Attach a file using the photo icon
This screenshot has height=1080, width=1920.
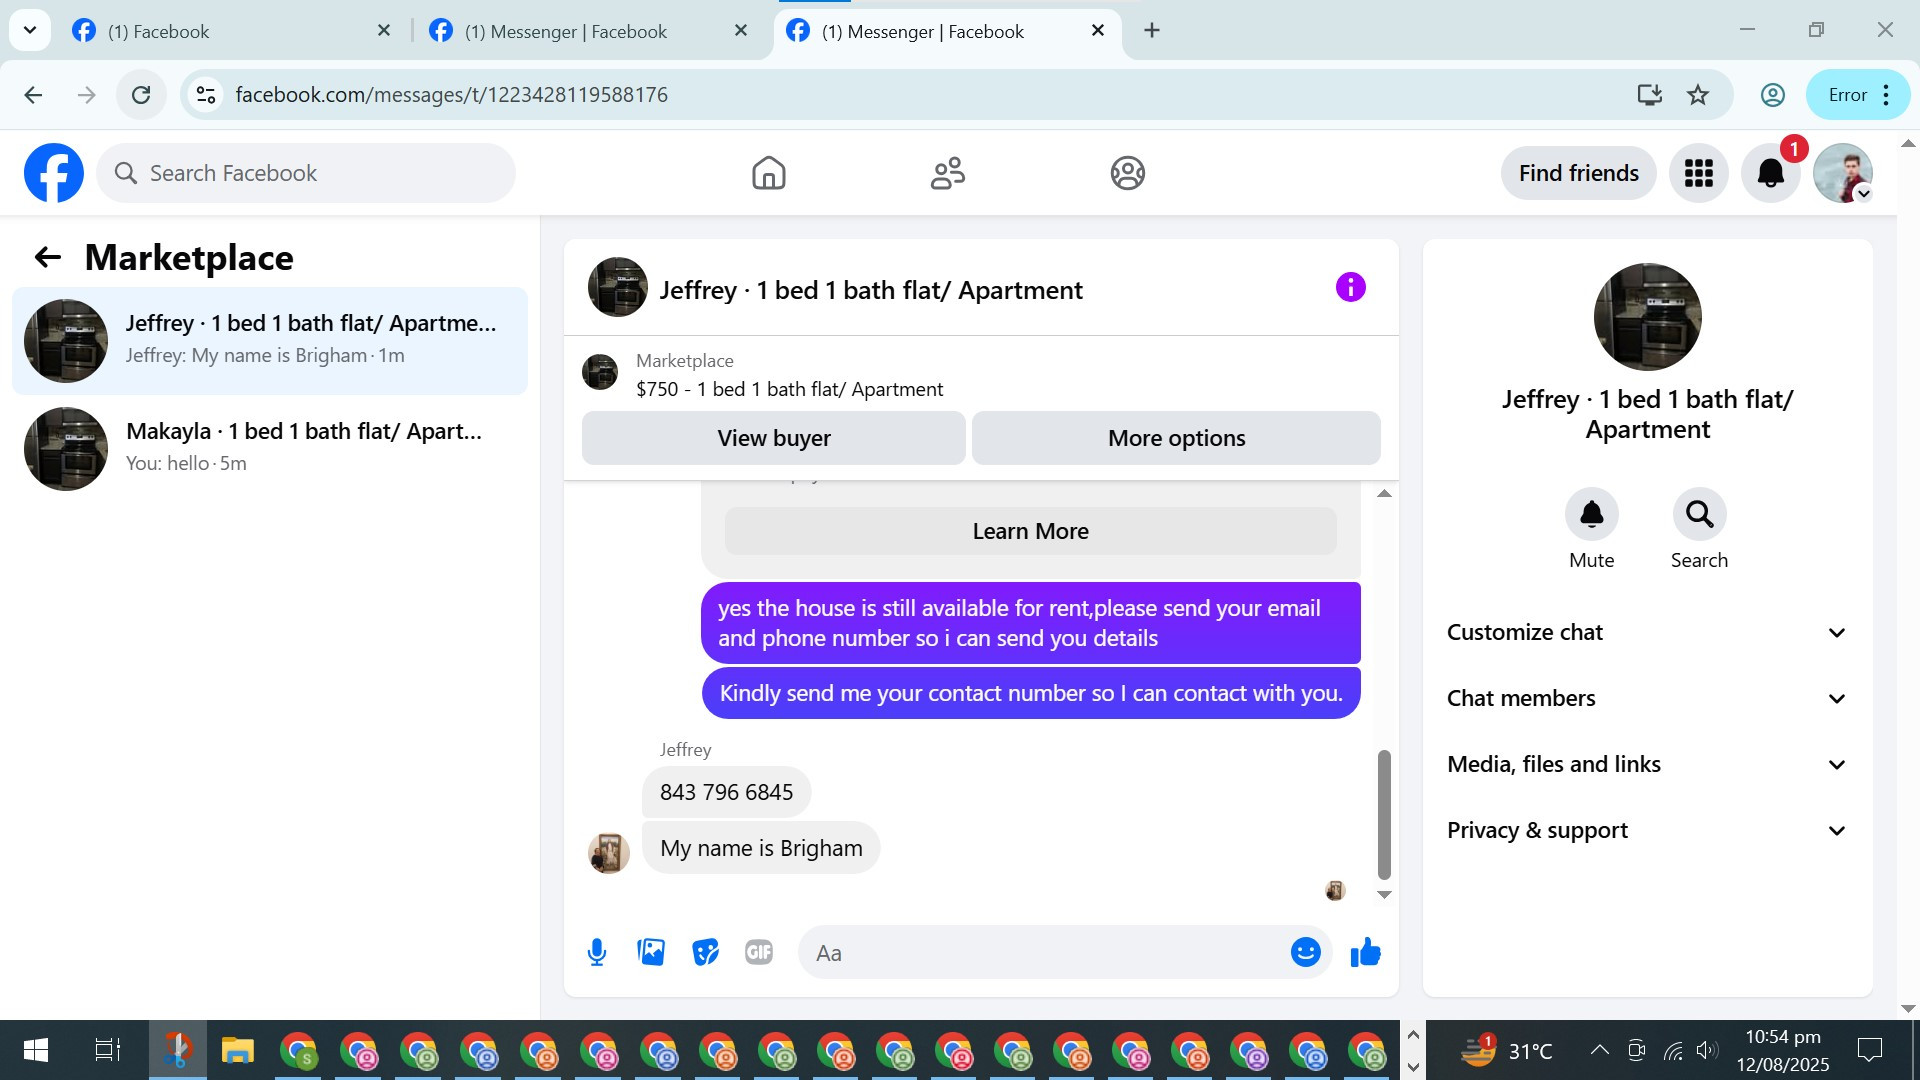[651, 952]
